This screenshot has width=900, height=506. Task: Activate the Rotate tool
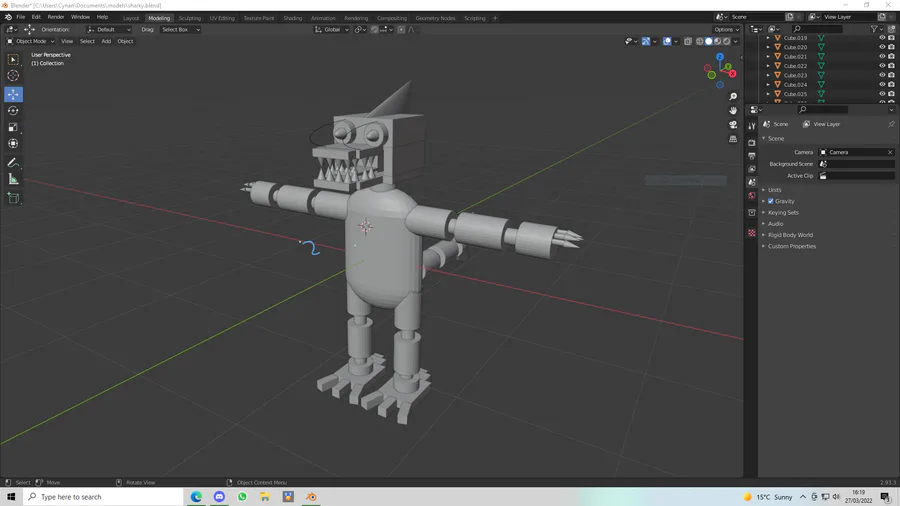13,111
